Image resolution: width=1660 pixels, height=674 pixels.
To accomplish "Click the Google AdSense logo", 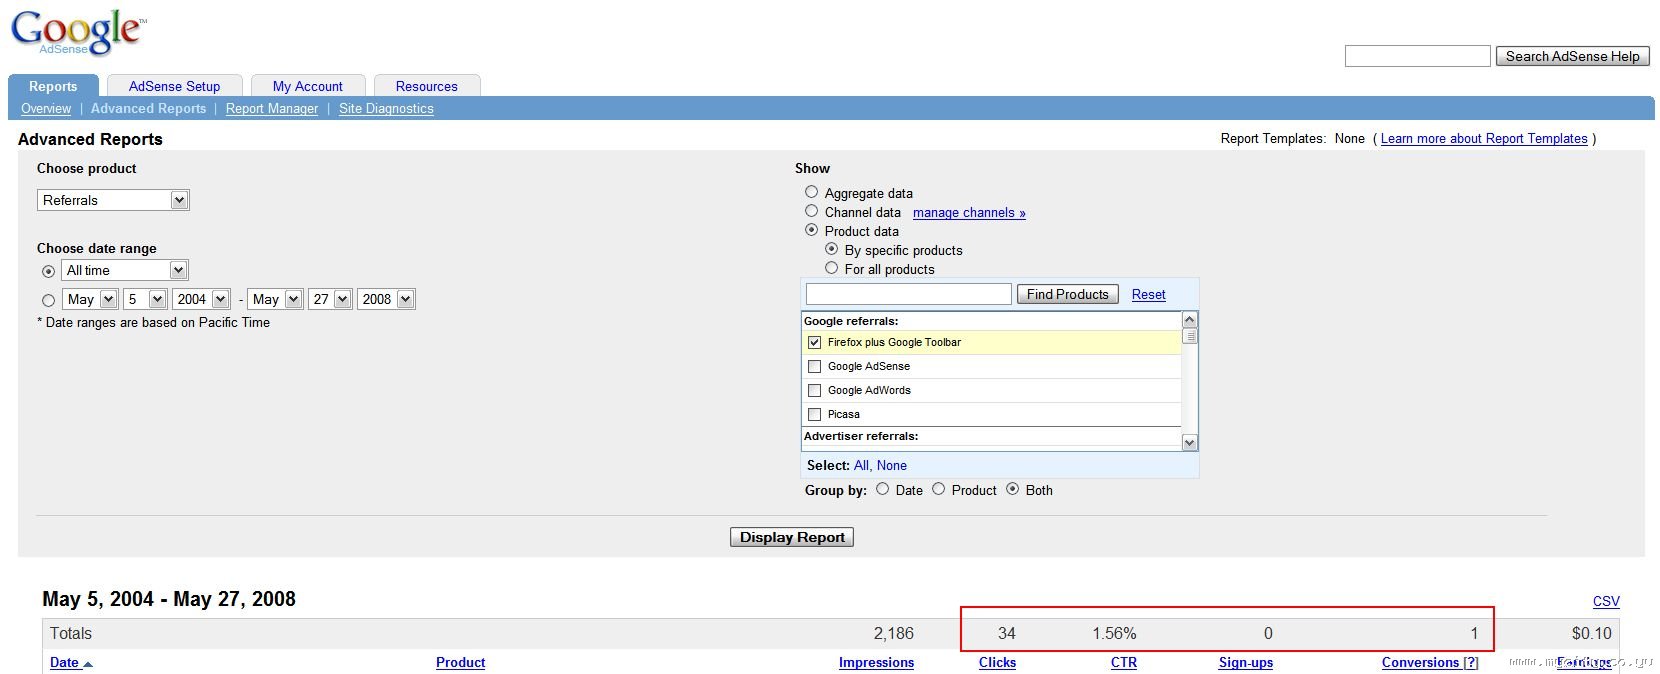I will pyautogui.click(x=78, y=32).
